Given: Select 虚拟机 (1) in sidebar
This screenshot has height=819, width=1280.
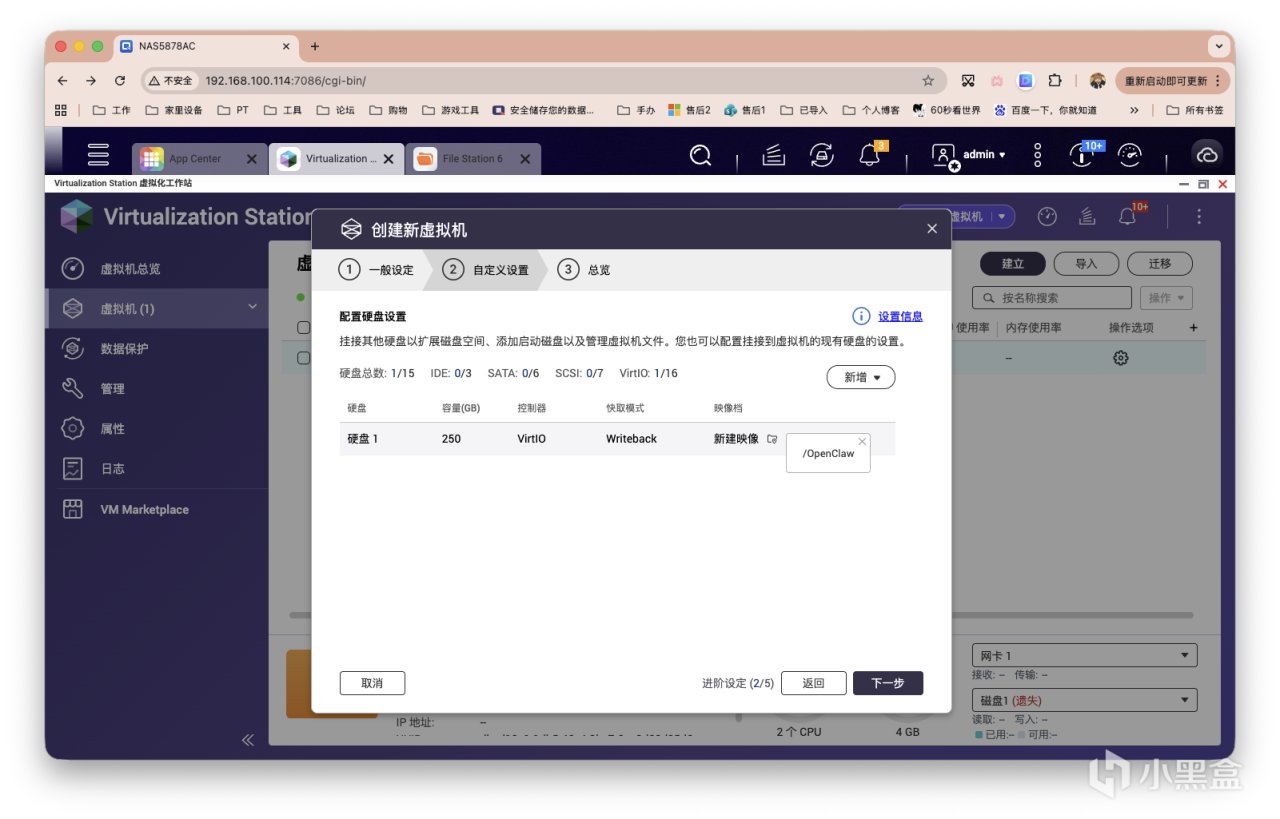Looking at the screenshot, I should tap(157, 309).
